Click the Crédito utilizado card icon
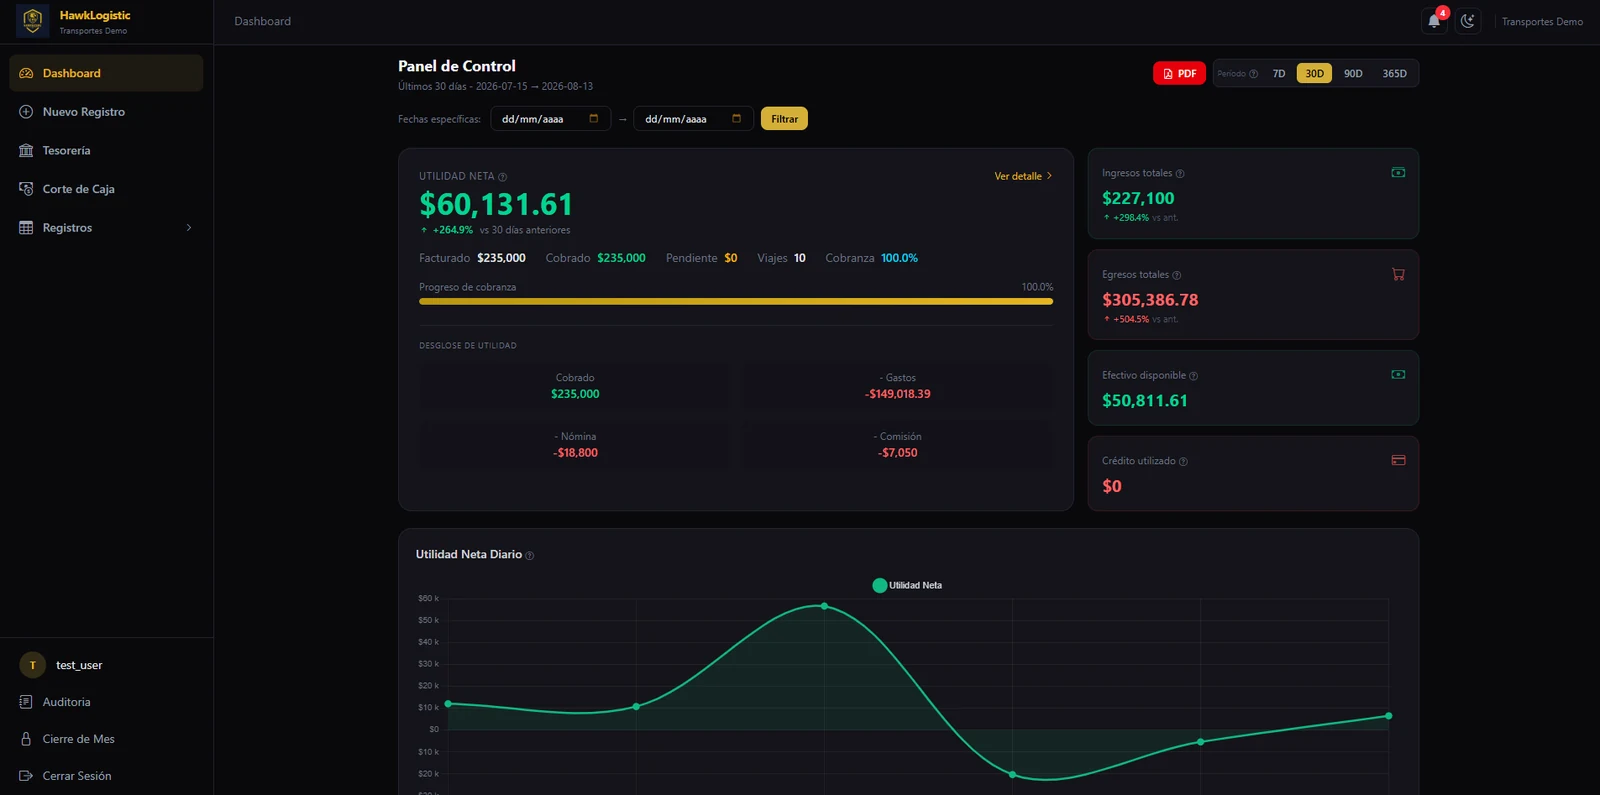1600x795 pixels. point(1398,460)
